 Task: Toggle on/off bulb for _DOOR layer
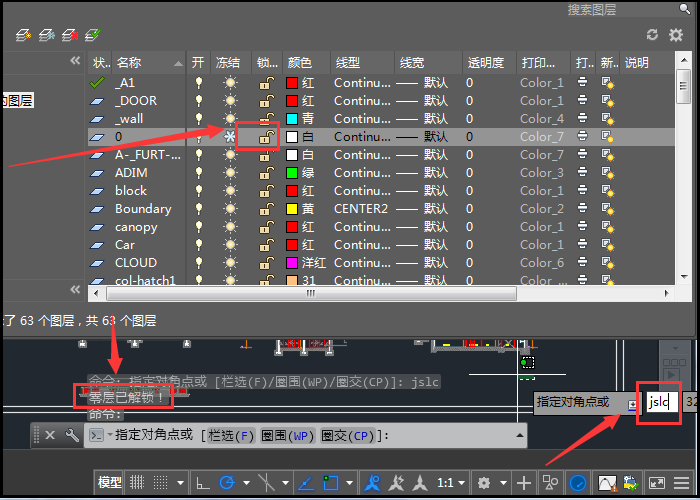[199, 100]
